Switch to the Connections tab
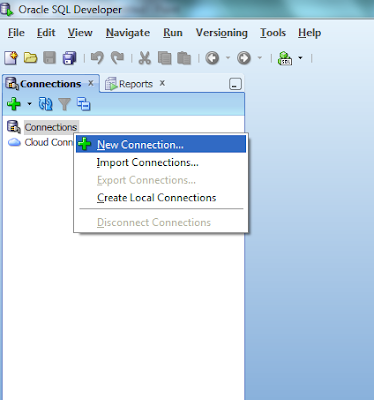Image resolution: width=374 pixels, height=400 pixels. click(x=51, y=84)
